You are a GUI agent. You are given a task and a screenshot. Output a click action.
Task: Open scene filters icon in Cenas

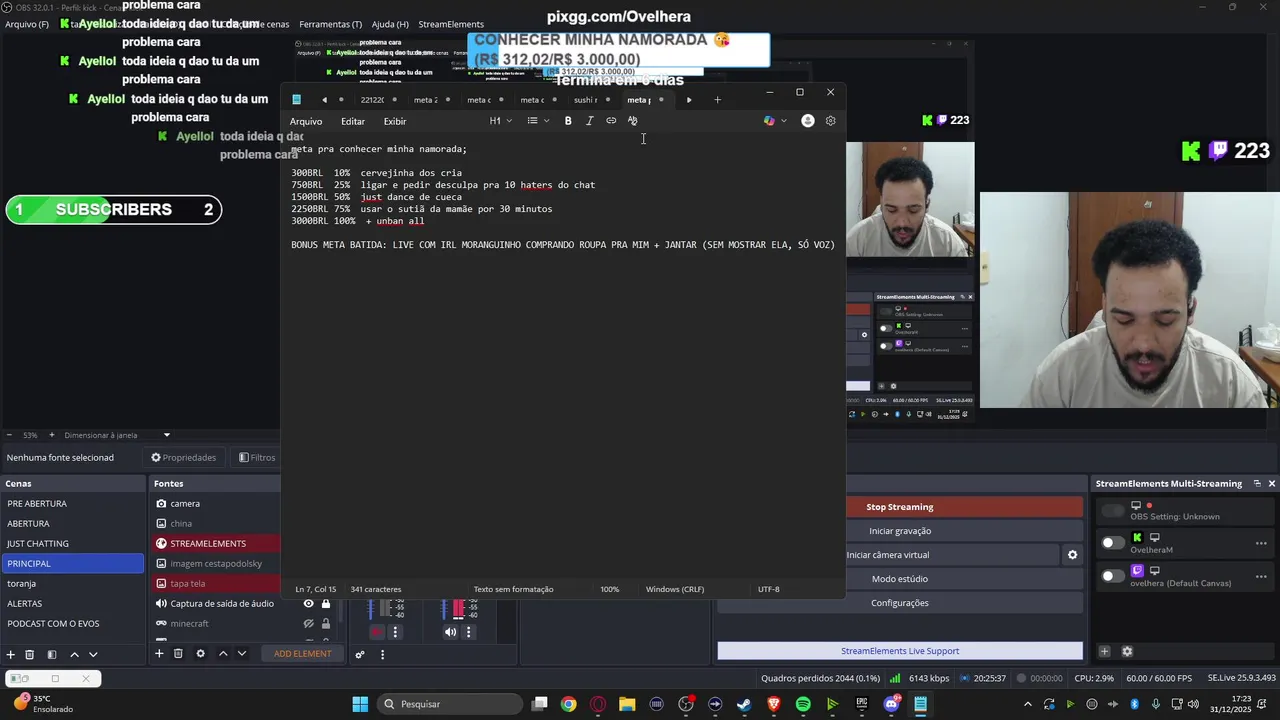click(x=51, y=654)
